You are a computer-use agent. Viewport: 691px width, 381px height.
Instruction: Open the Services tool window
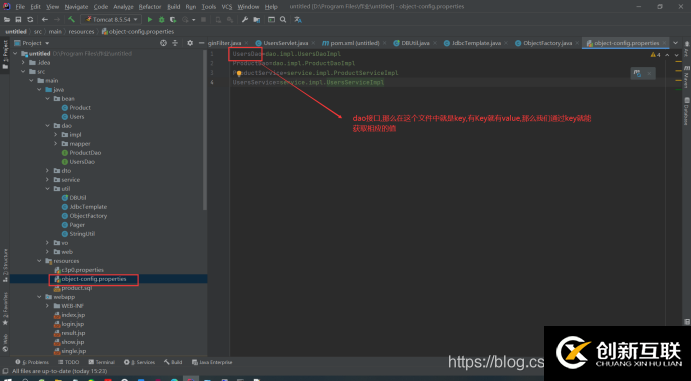[x=140, y=362]
